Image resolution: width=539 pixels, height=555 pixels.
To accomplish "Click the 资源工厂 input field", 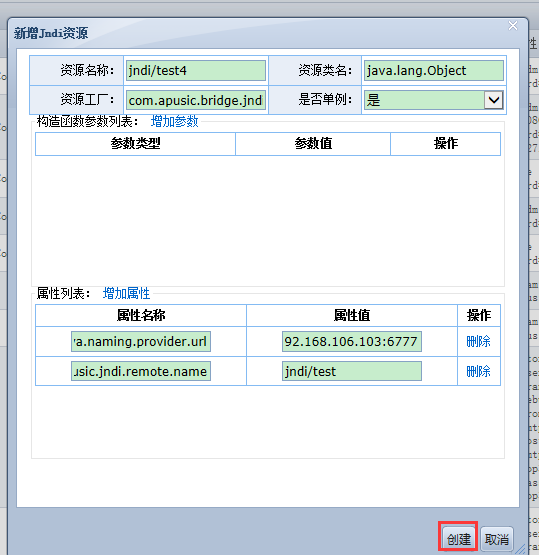I will tap(196, 100).
